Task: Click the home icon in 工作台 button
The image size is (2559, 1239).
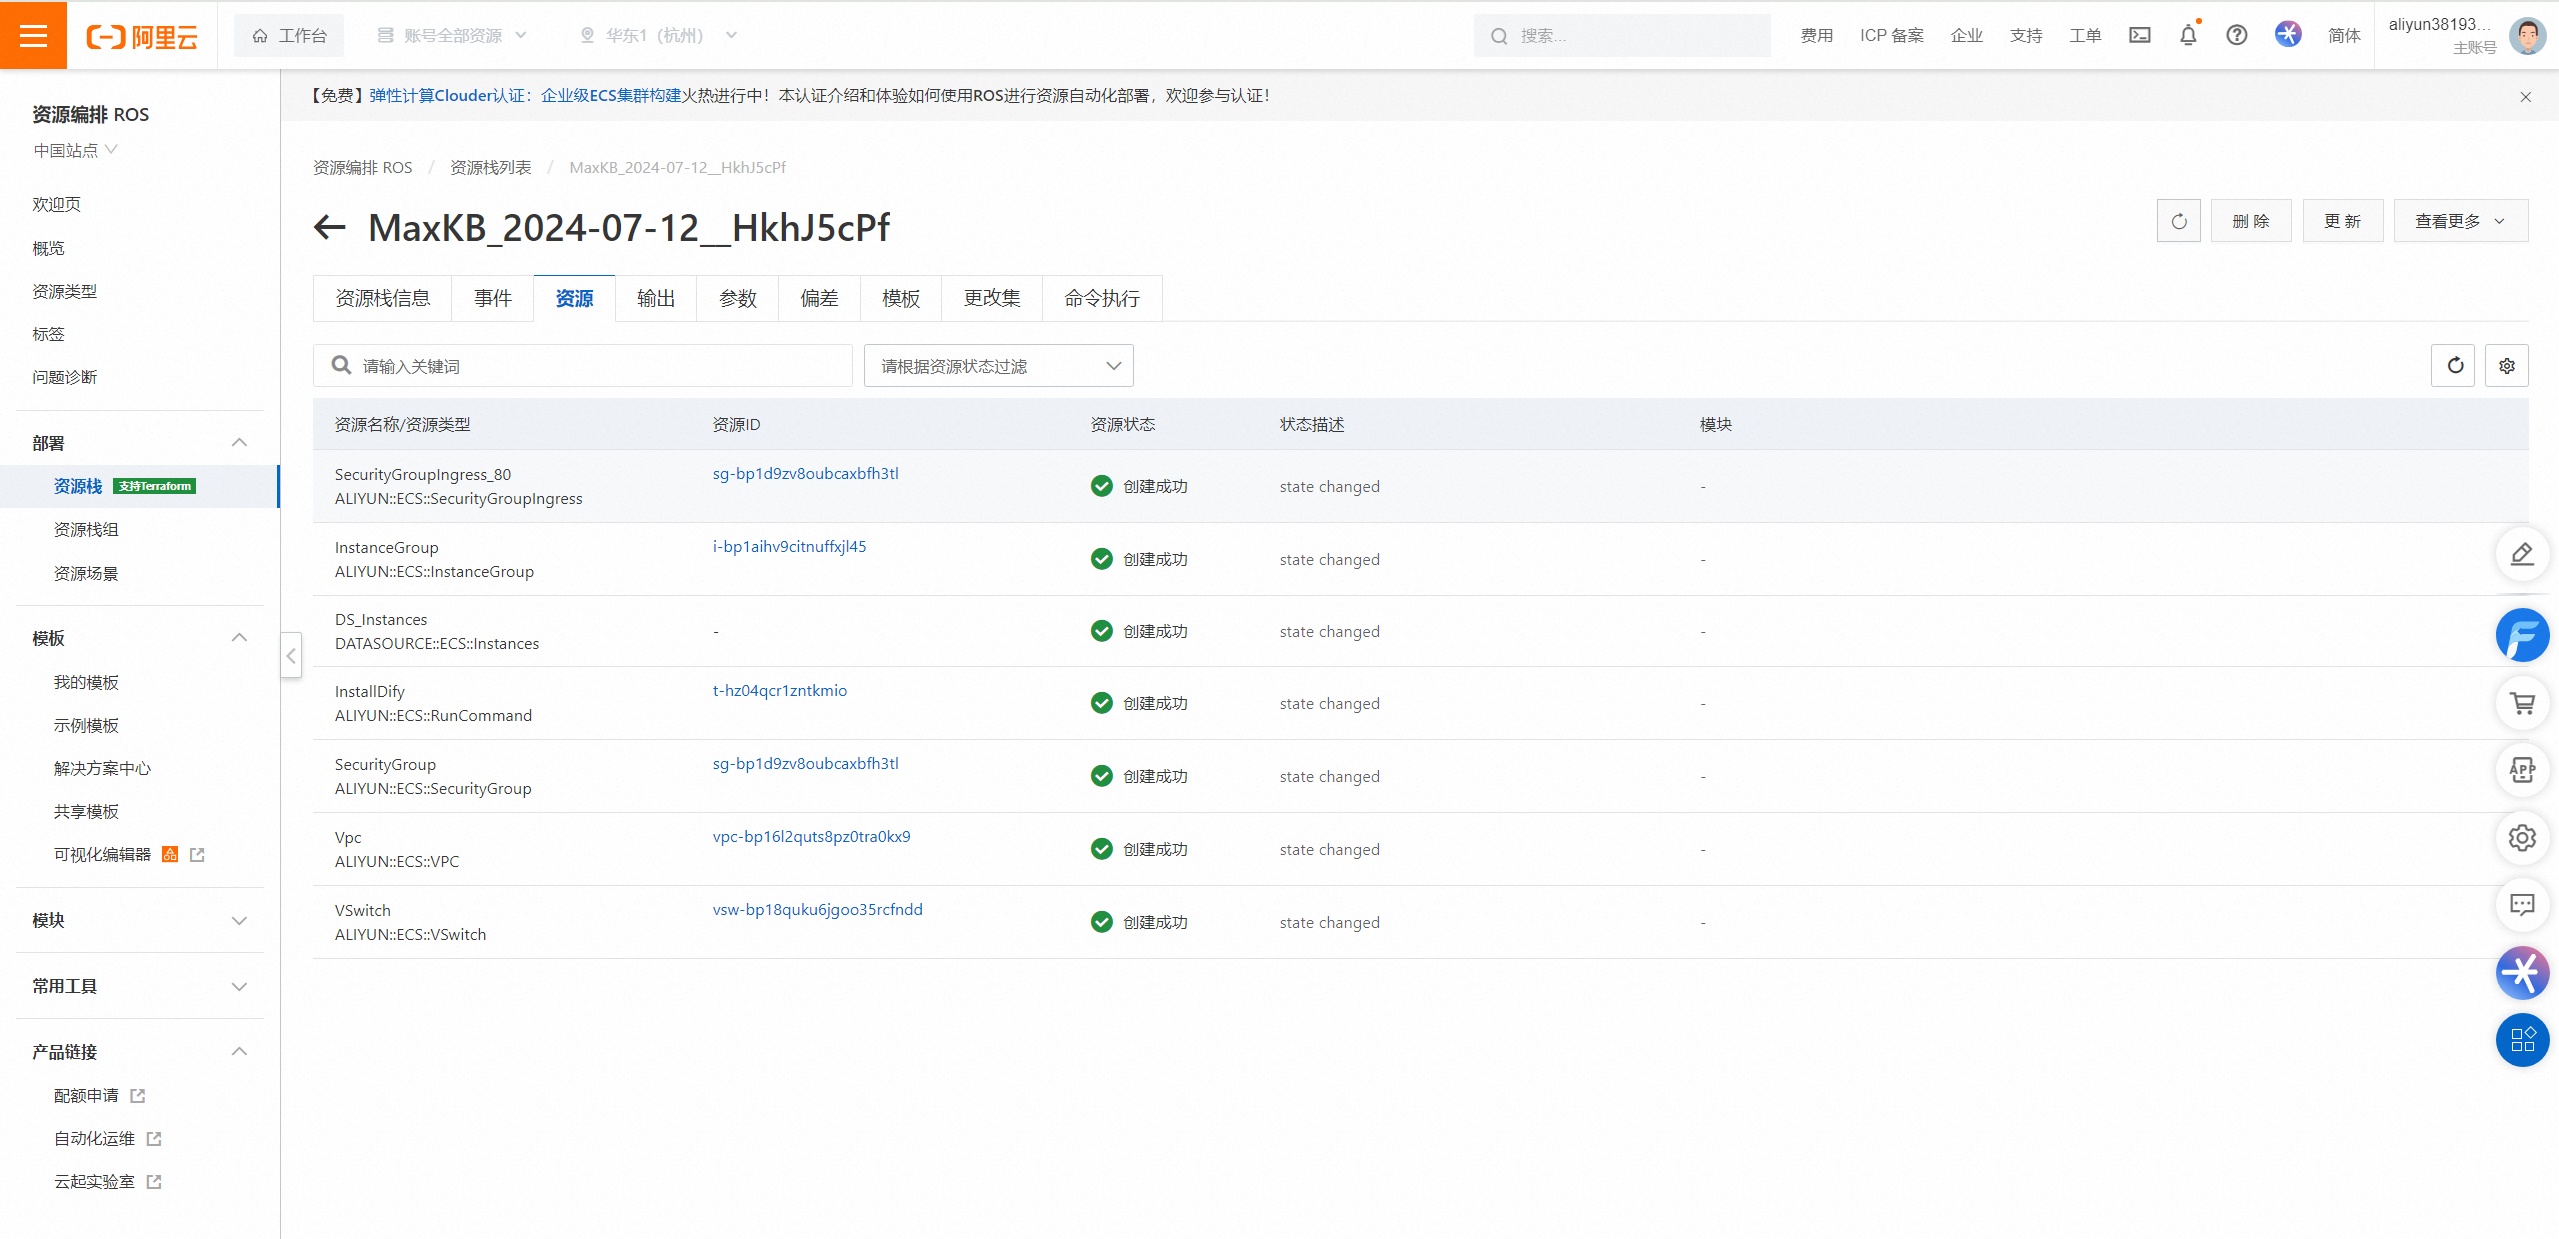Action: click(260, 36)
